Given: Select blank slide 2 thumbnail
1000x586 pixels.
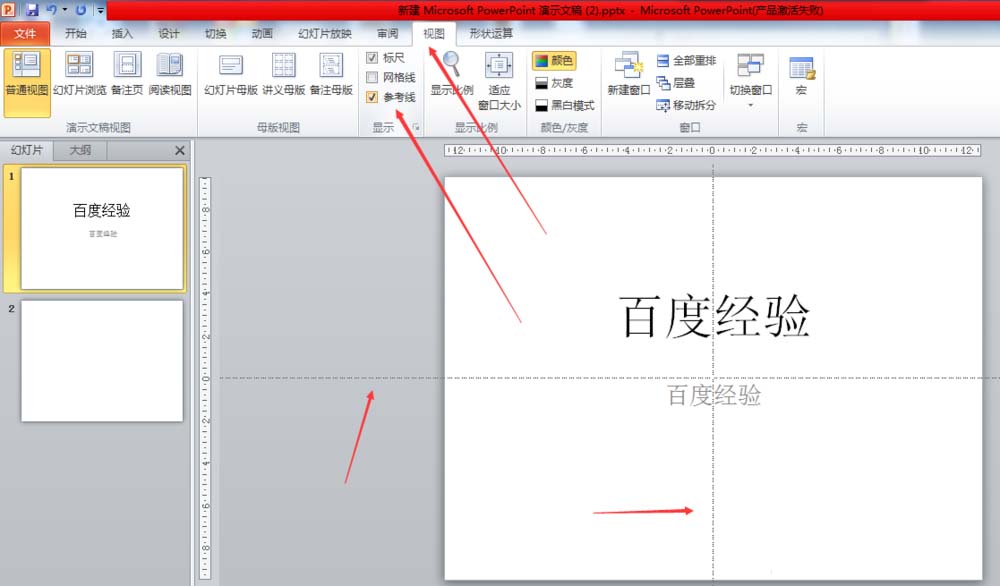Looking at the screenshot, I should coord(102,361).
